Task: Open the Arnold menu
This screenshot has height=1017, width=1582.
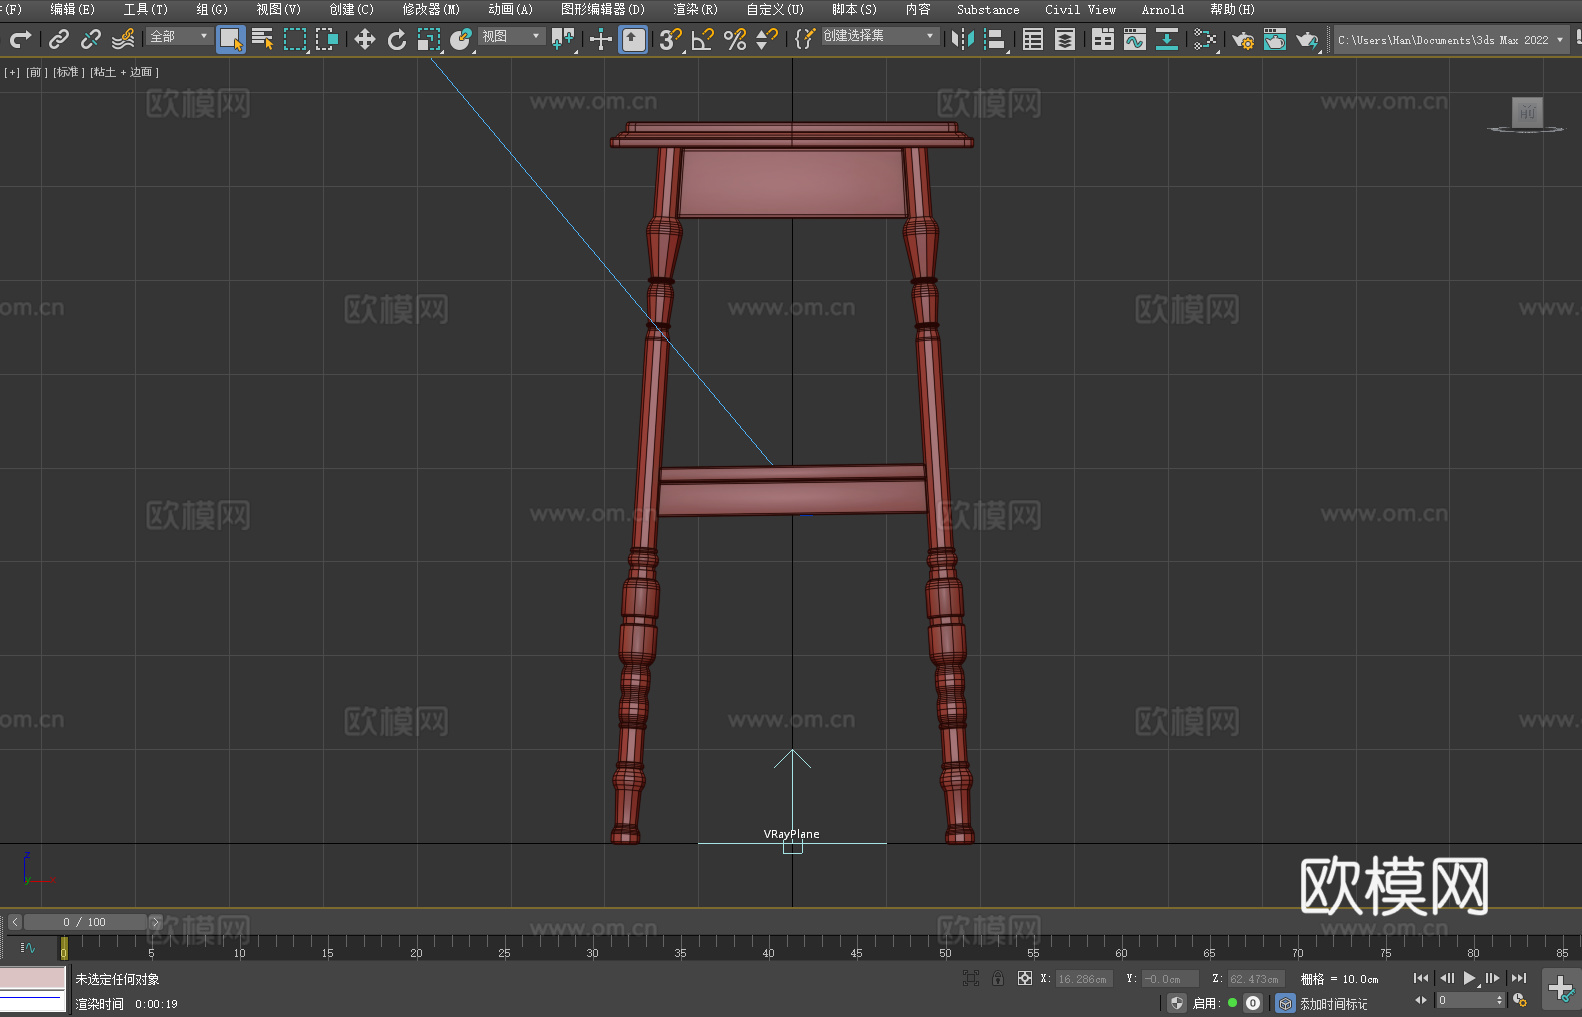Action: tap(1163, 9)
